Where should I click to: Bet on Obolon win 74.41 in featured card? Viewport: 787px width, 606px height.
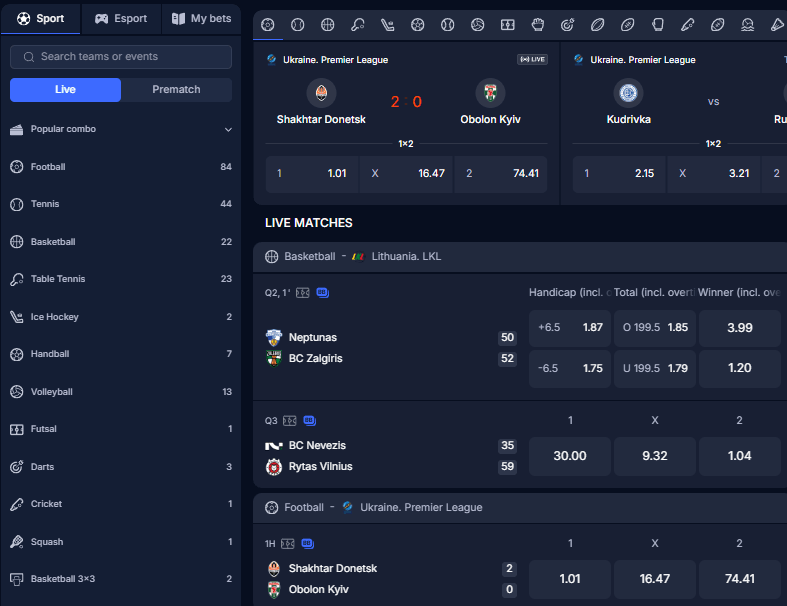500,174
